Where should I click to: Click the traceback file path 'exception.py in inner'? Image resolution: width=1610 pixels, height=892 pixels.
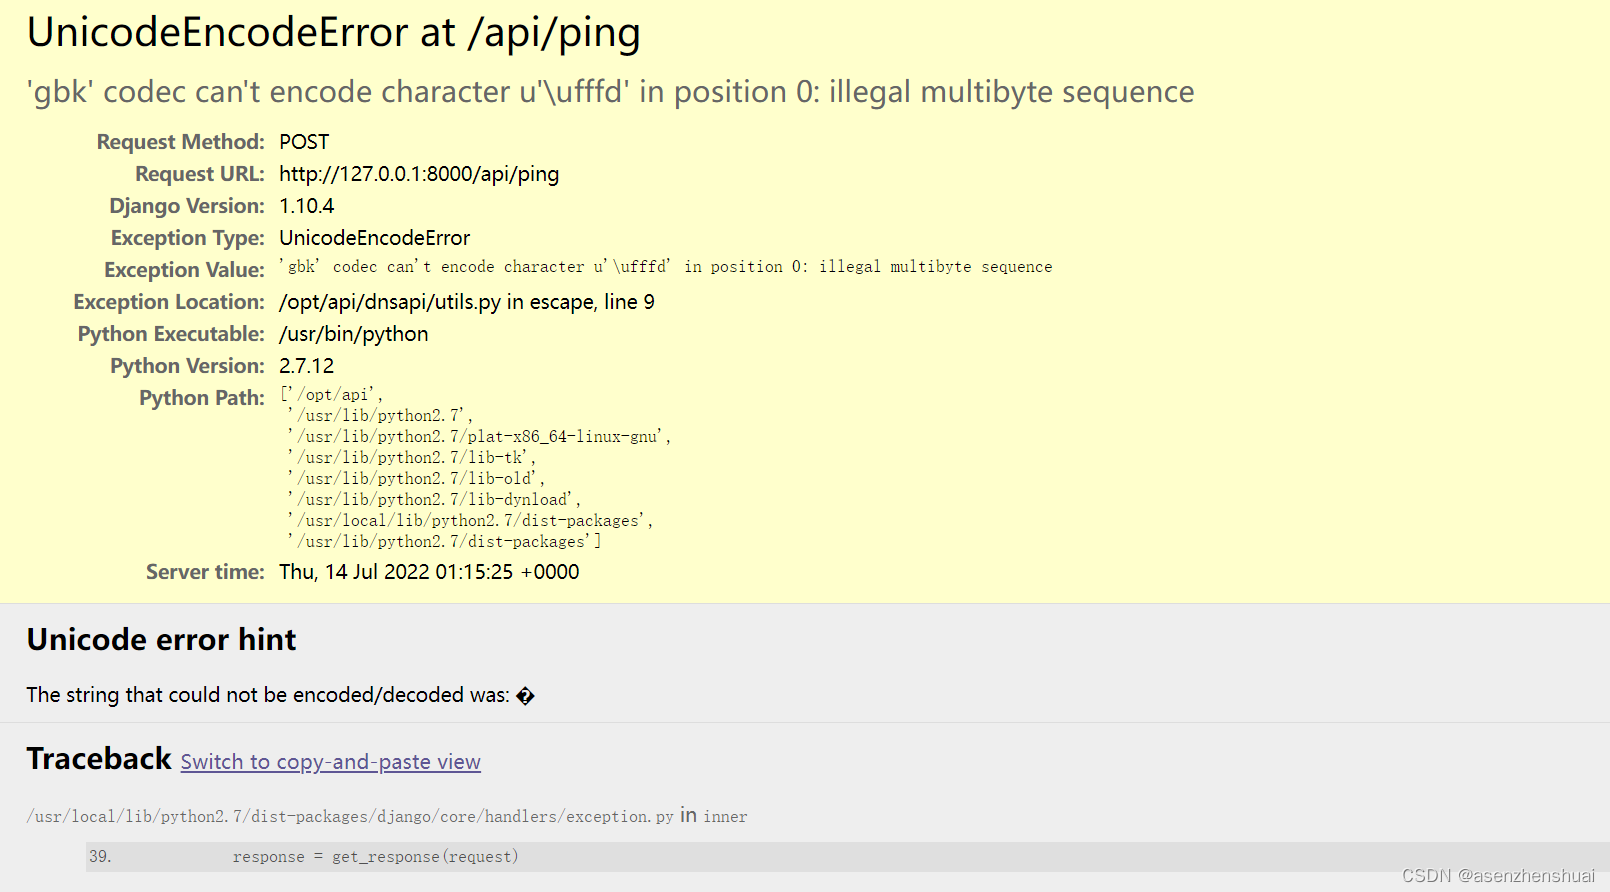[387, 816]
